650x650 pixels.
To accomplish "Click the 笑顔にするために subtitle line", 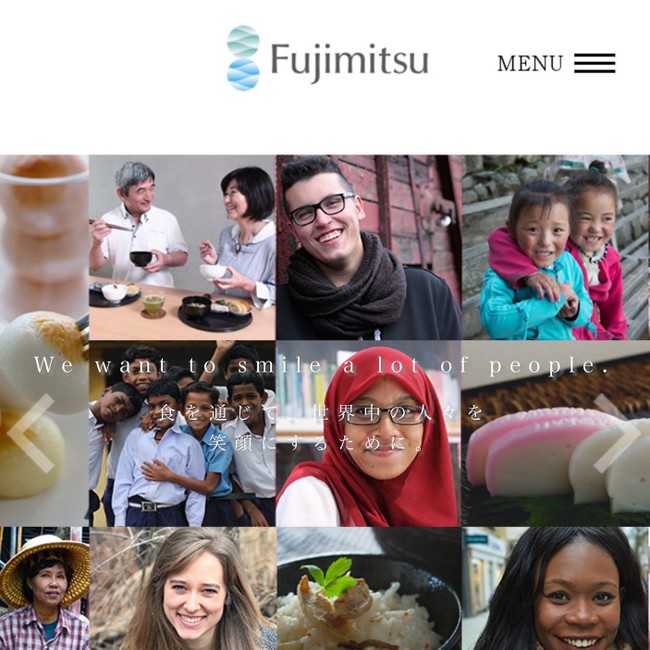I will tap(317, 443).
